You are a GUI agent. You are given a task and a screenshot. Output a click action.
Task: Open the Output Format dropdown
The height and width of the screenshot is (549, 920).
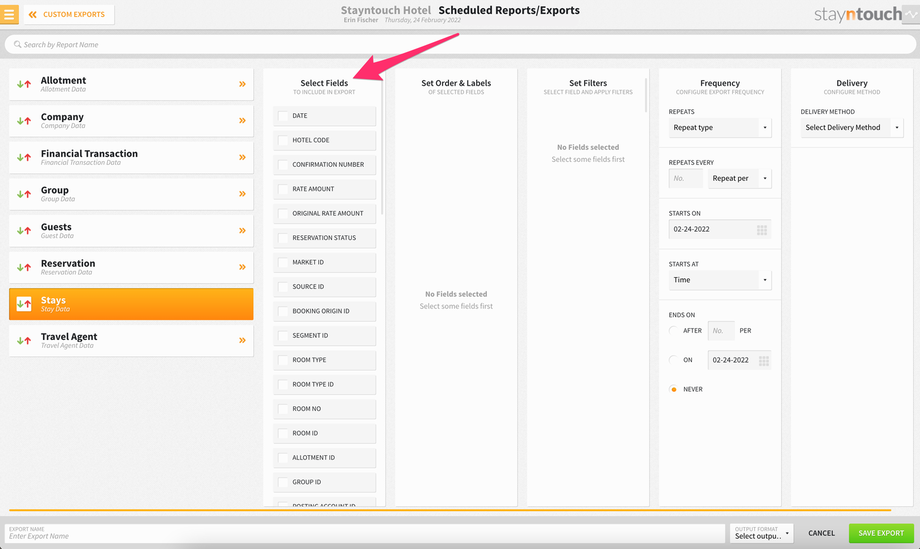point(762,533)
